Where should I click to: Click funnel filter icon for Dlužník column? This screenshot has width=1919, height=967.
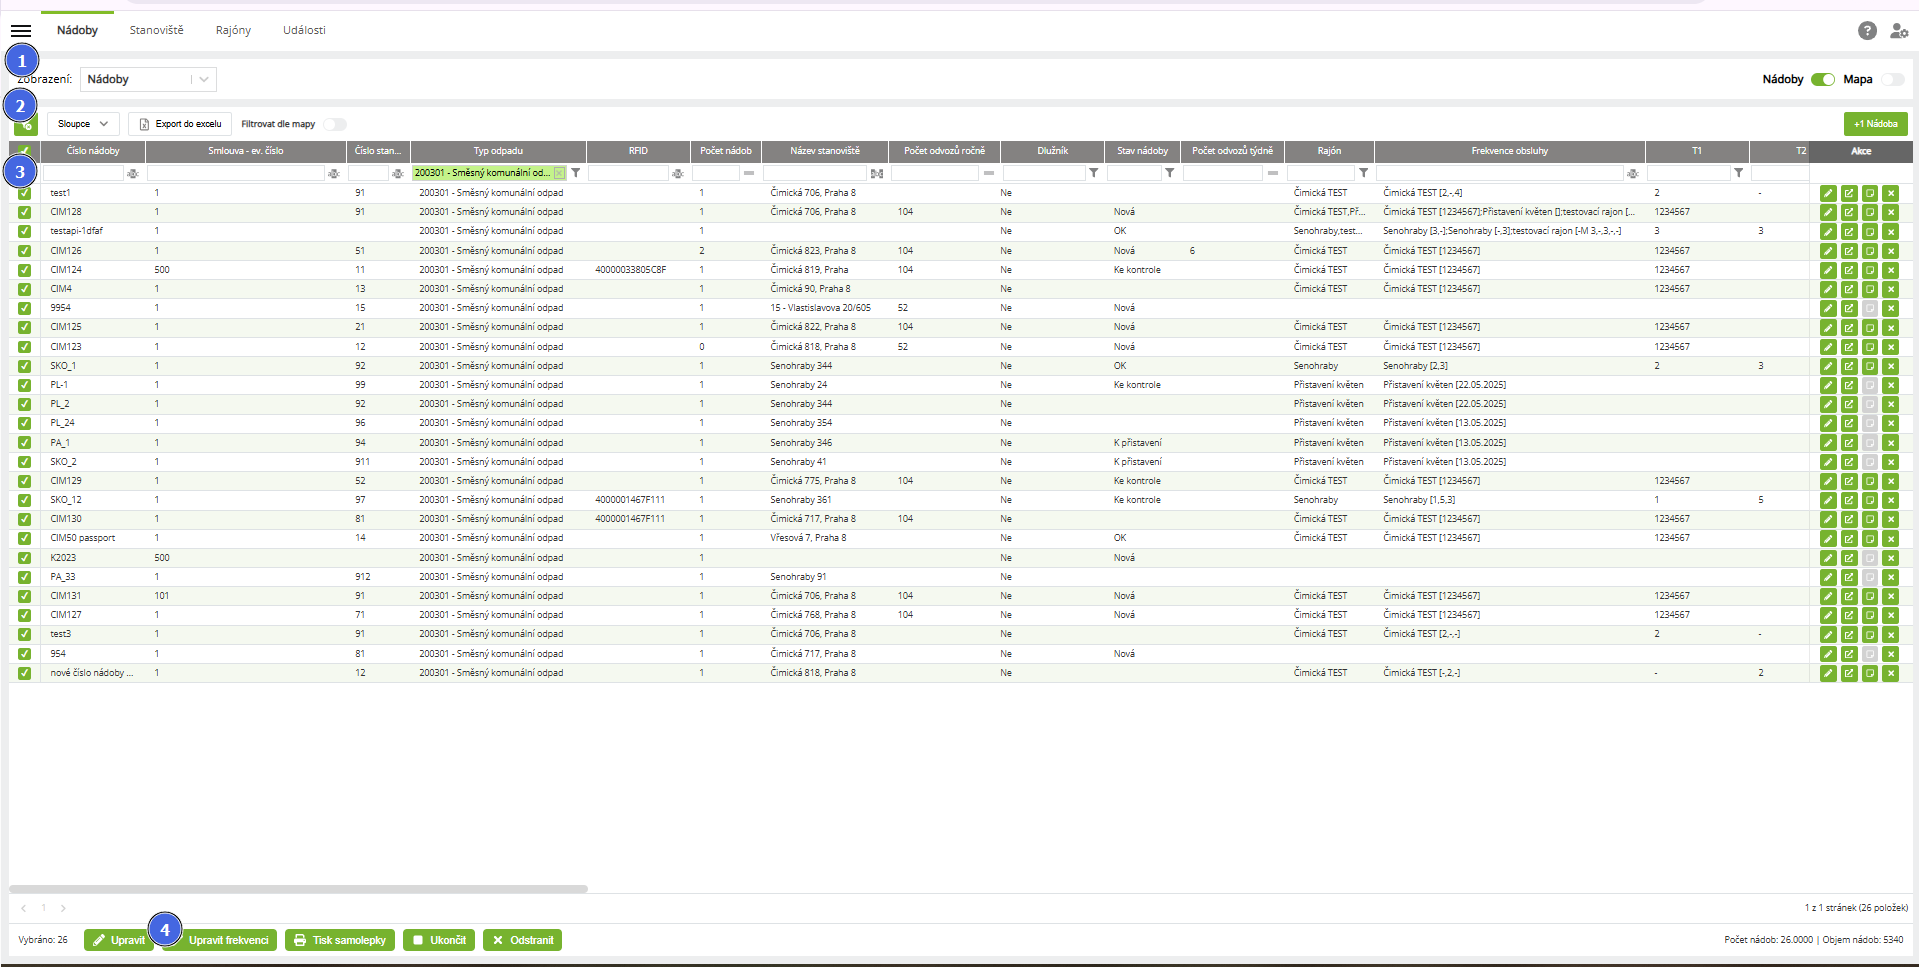(x=1094, y=173)
